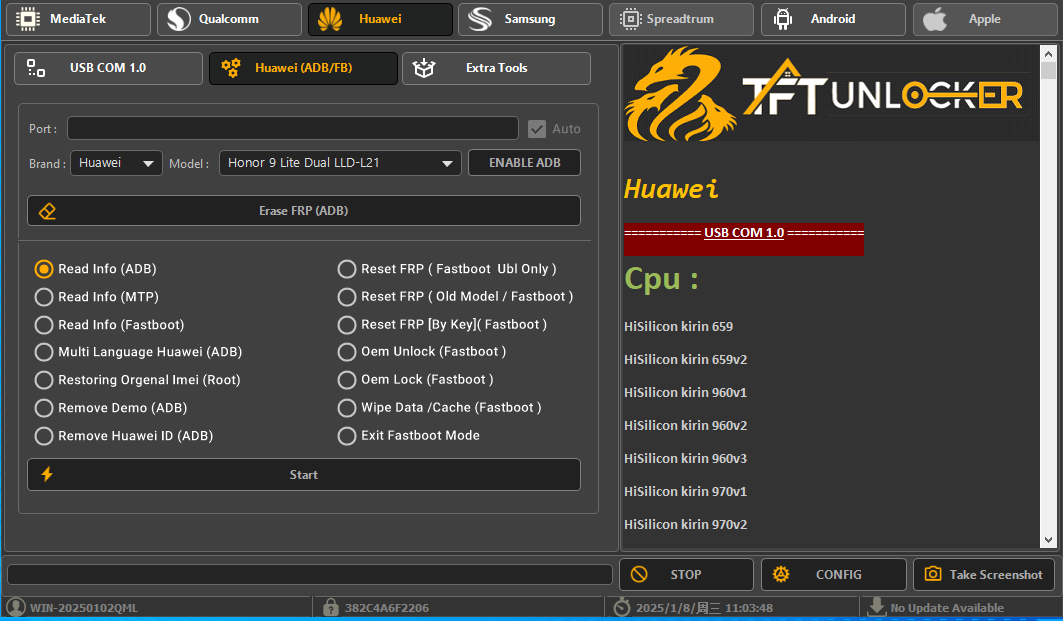Open the Extra Tools sub-tab
This screenshot has width=1063, height=621.
pyautogui.click(x=496, y=68)
